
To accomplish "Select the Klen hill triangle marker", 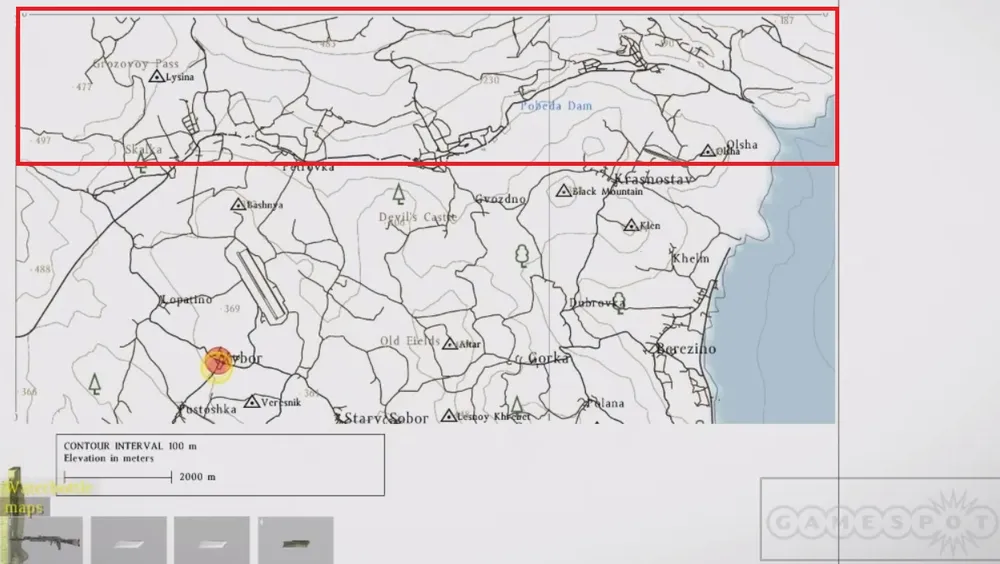I will coord(630,226).
